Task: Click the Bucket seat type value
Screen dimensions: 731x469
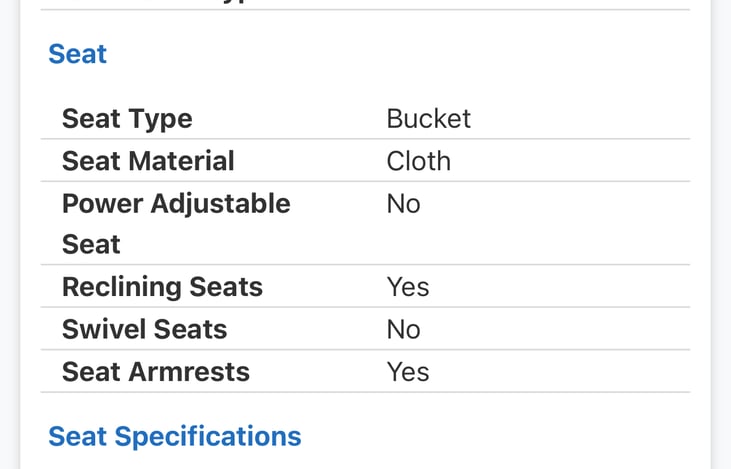Action: point(428,119)
